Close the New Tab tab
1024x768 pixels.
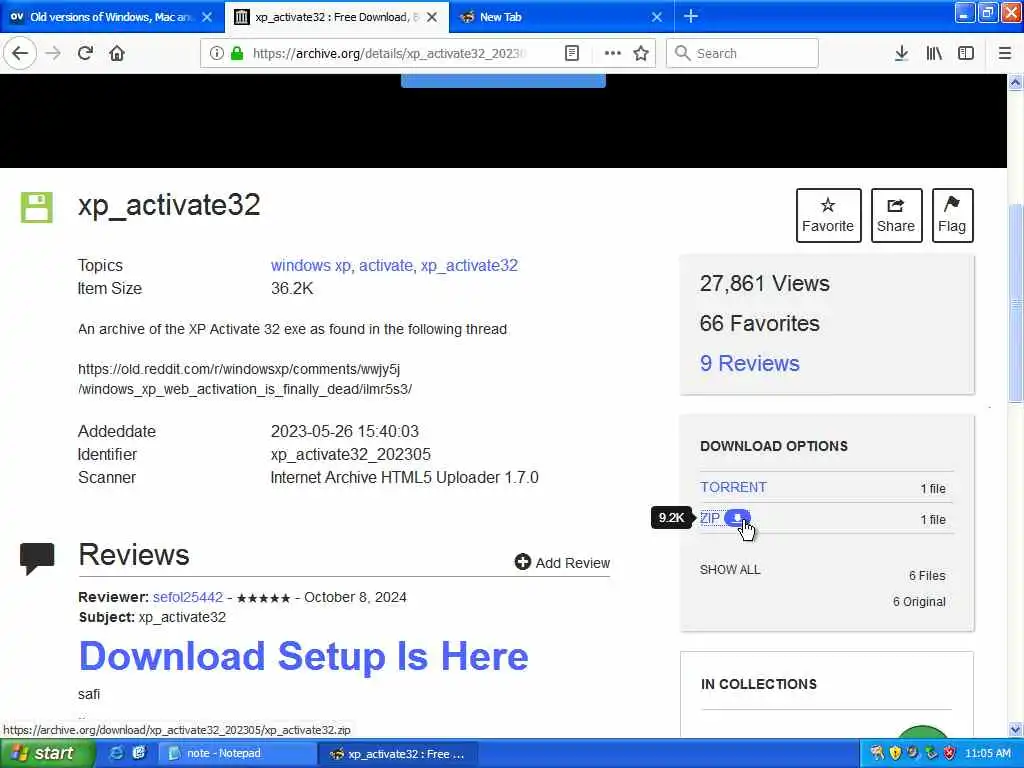pyautogui.click(x=657, y=17)
